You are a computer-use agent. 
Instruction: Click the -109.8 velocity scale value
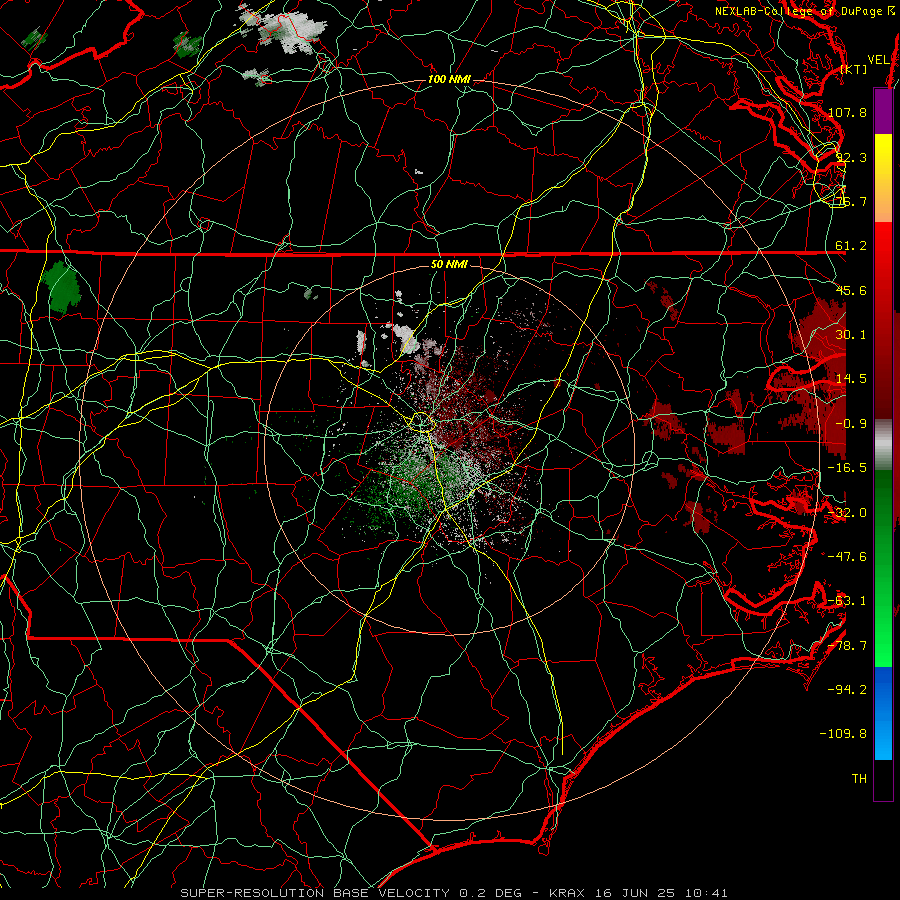point(844,734)
